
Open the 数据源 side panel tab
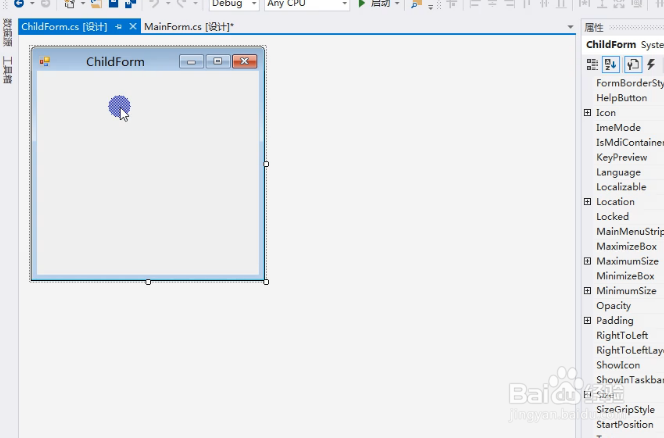tap(7, 33)
